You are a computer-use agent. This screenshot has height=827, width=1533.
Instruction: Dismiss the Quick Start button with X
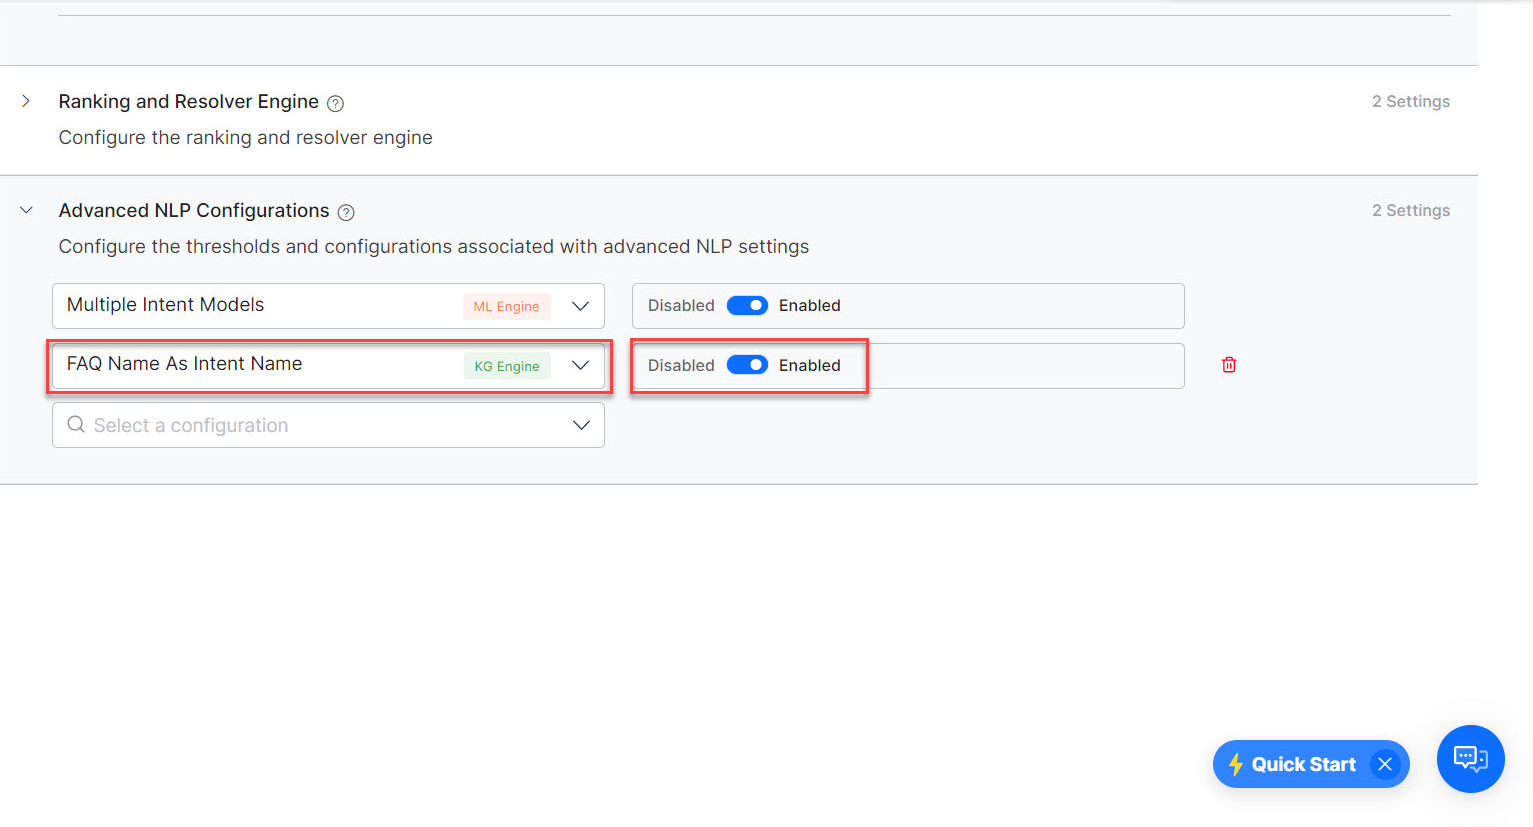click(x=1385, y=764)
